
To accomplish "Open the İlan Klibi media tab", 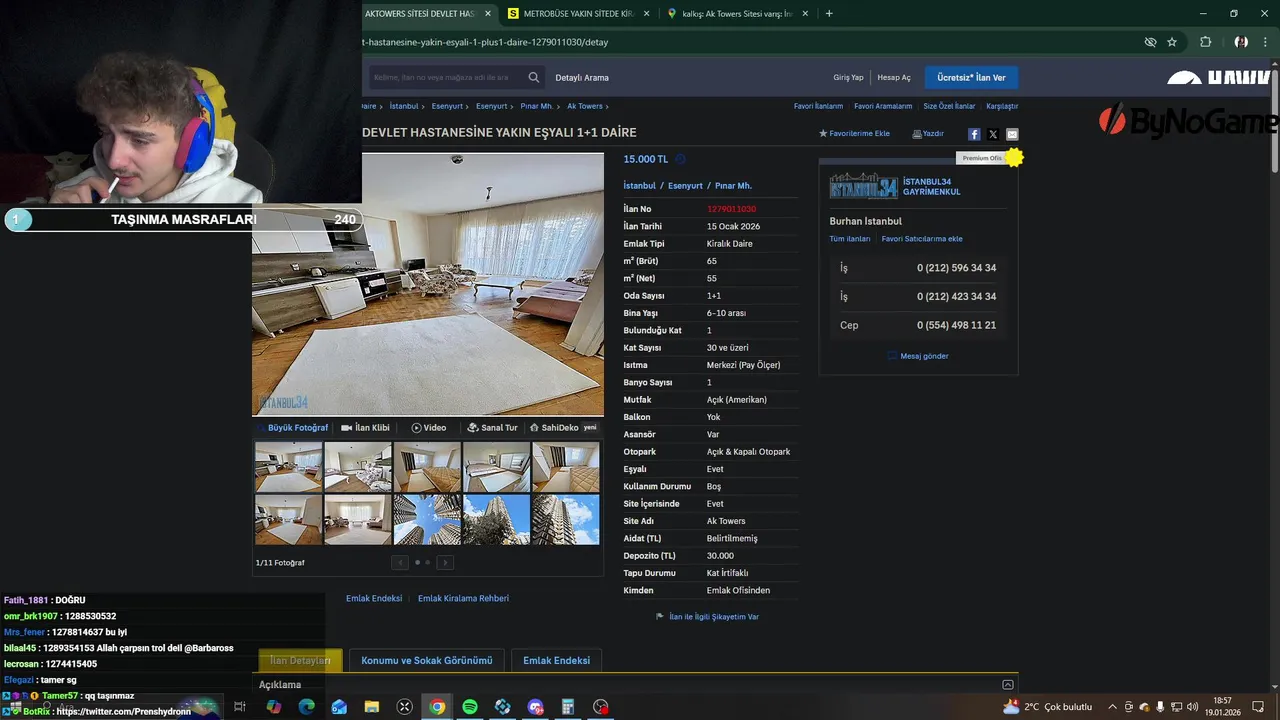I will click(x=365, y=428).
